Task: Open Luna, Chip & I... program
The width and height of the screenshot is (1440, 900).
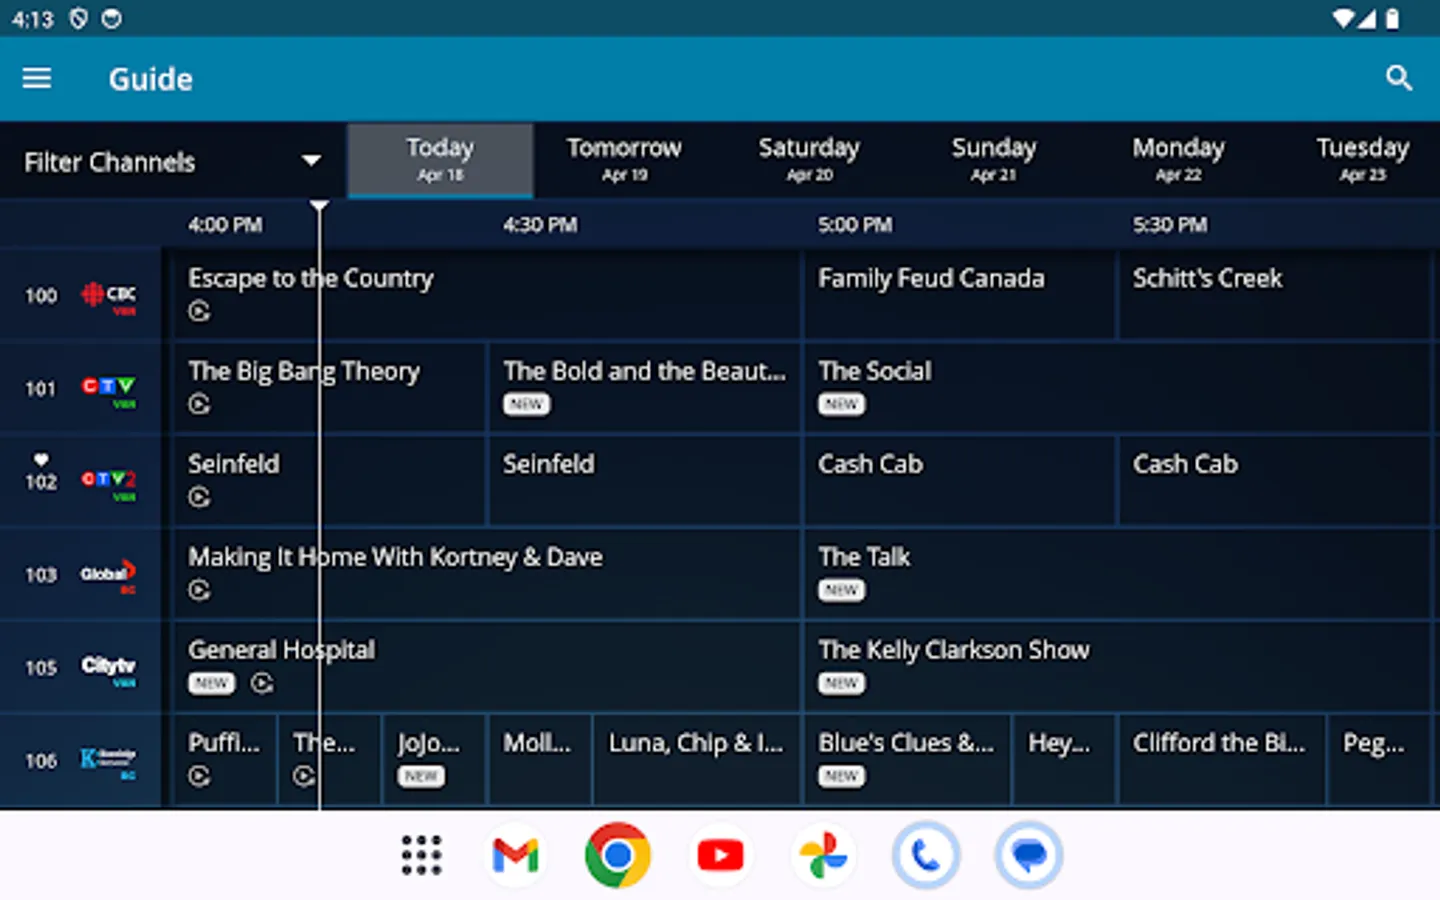Action: click(697, 759)
